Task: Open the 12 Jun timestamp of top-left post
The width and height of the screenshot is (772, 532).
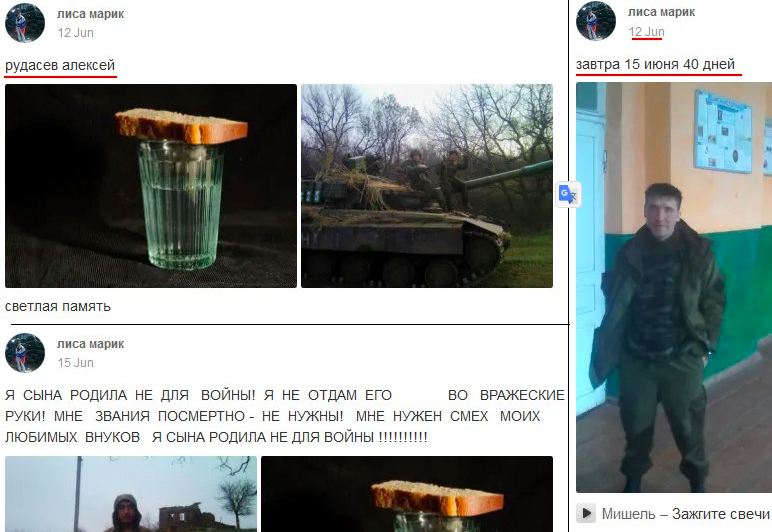Action: 75,33
